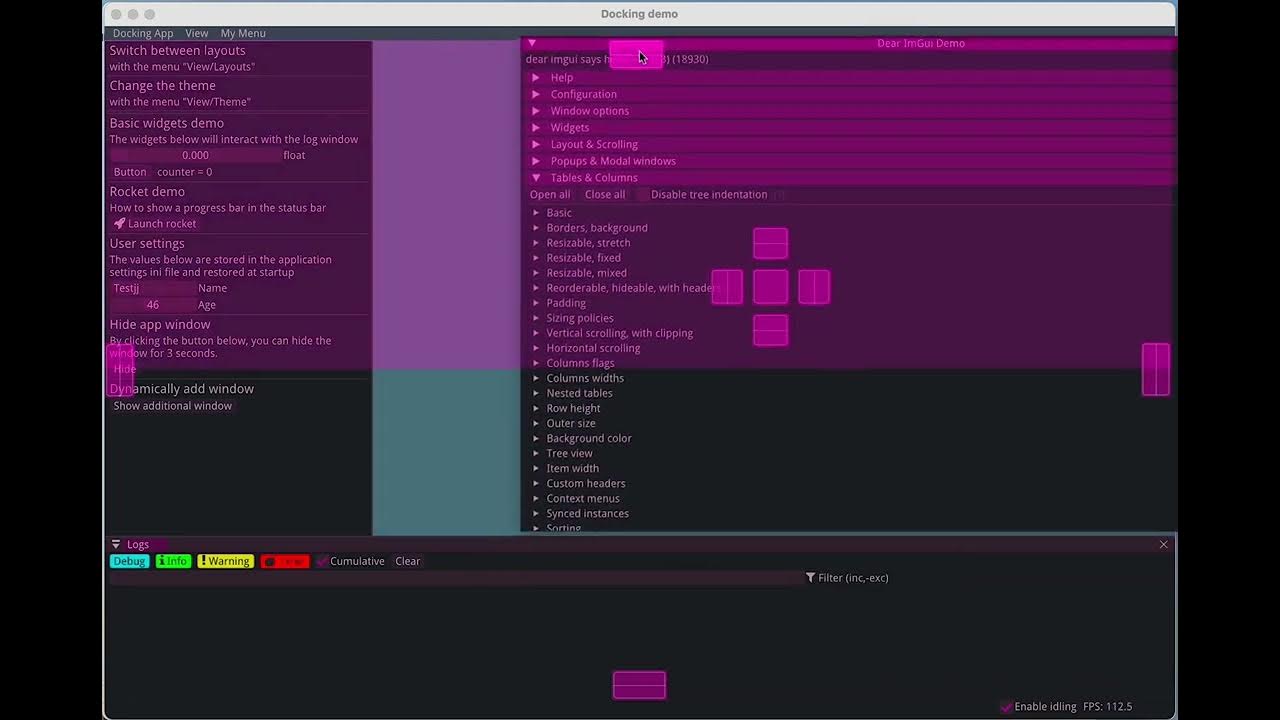Click the Button next to counter
Image resolution: width=1280 pixels, height=720 pixels.
coord(130,172)
